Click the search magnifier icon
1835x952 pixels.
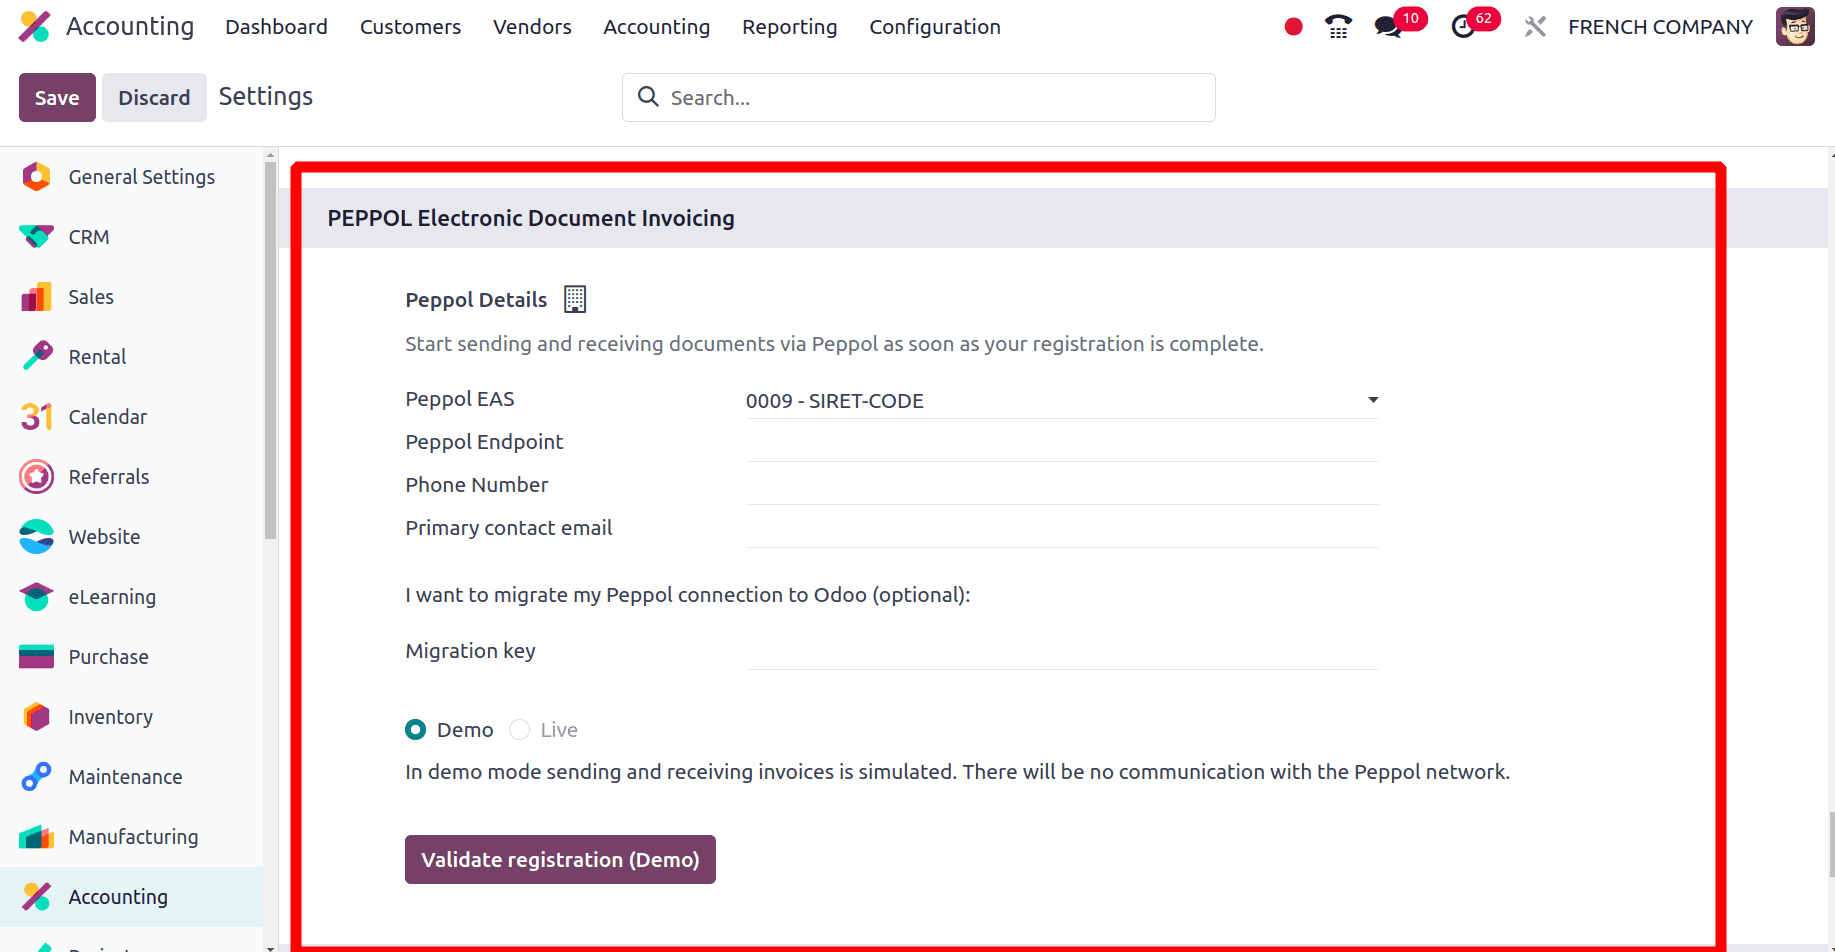click(648, 97)
